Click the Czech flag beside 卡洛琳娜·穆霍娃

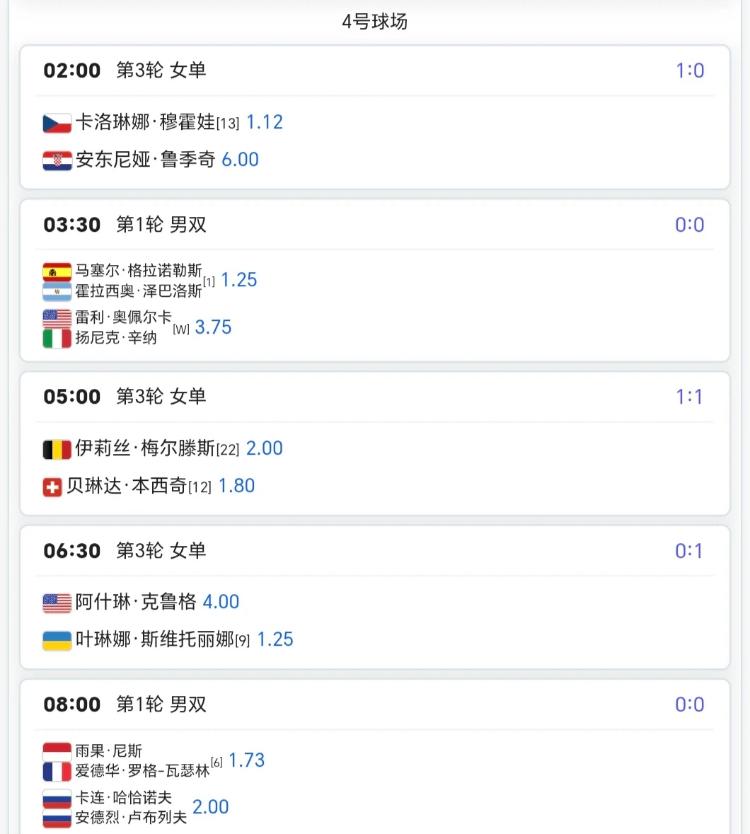pyautogui.click(x=57, y=123)
